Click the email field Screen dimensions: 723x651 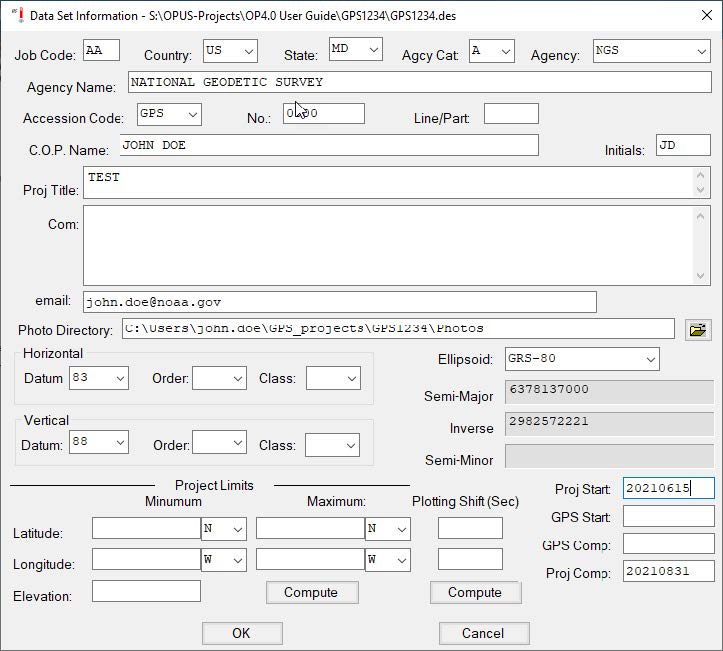[x=340, y=302]
